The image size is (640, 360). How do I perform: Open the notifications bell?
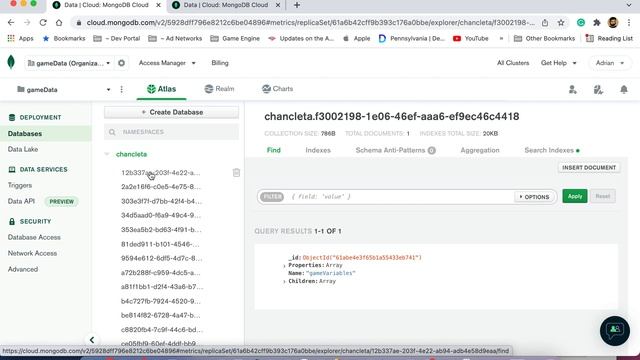pos(624,89)
